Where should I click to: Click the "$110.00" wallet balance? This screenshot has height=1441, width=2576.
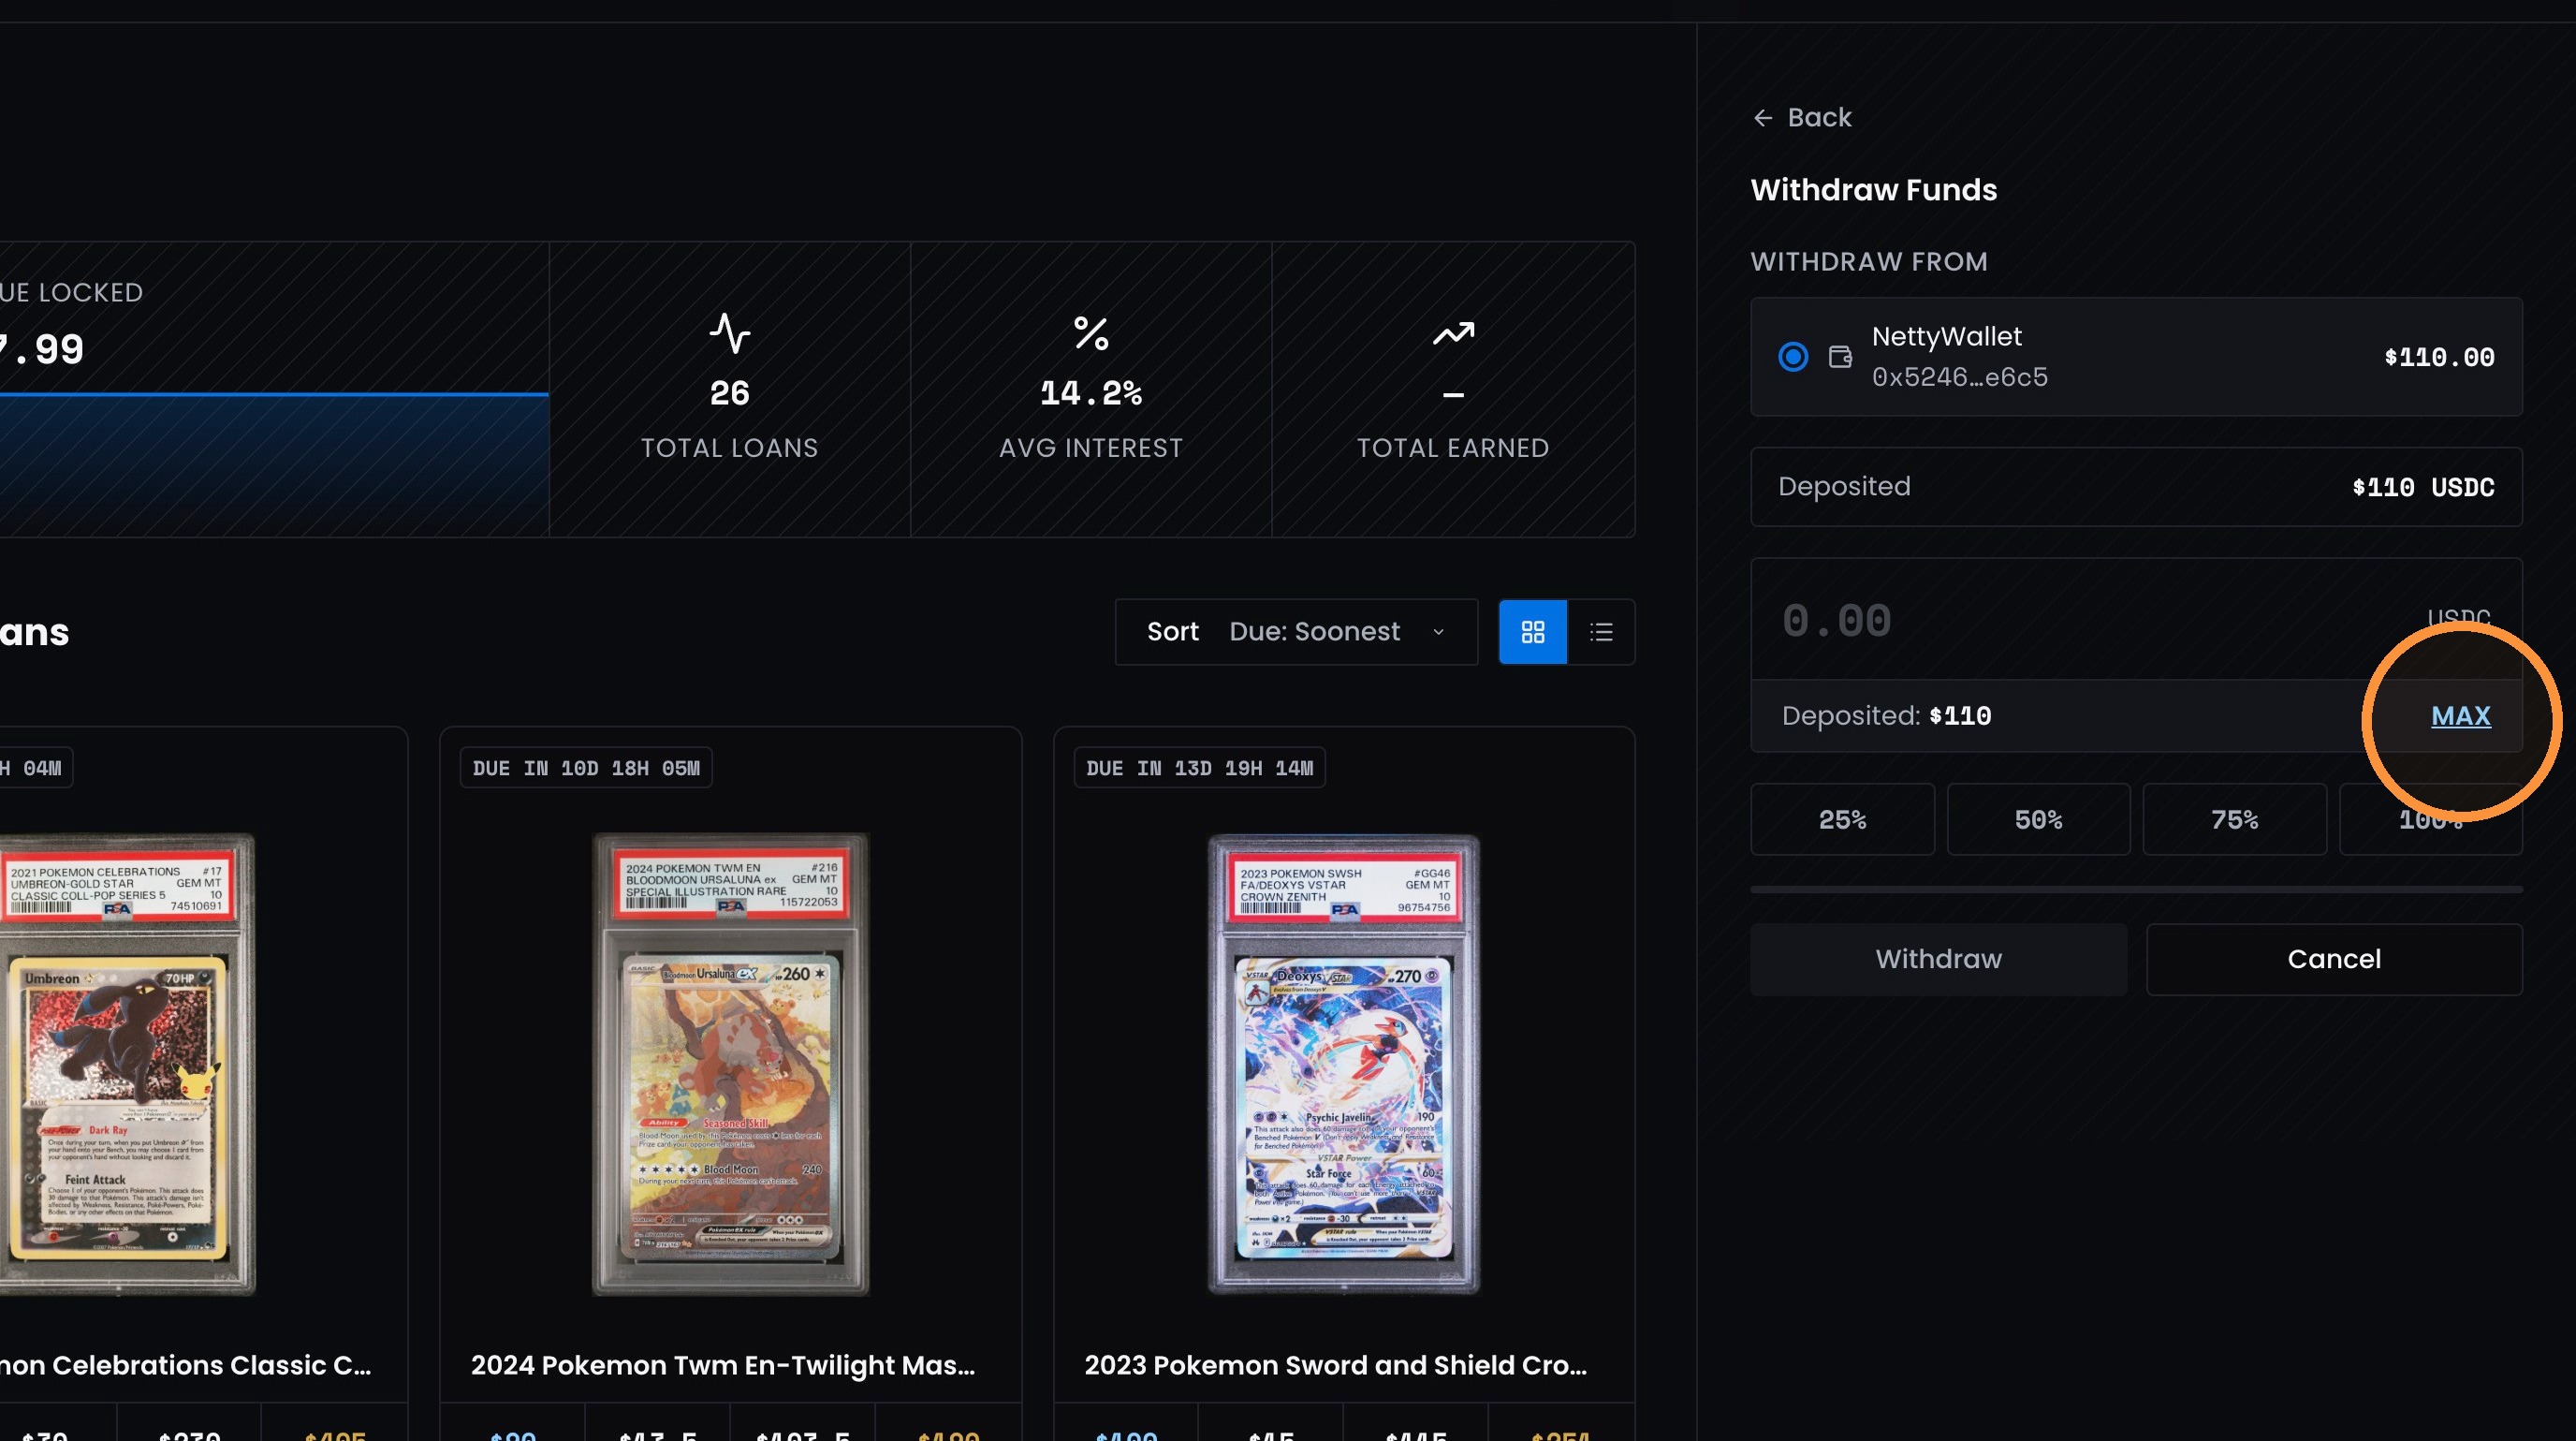[x=2439, y=357]
